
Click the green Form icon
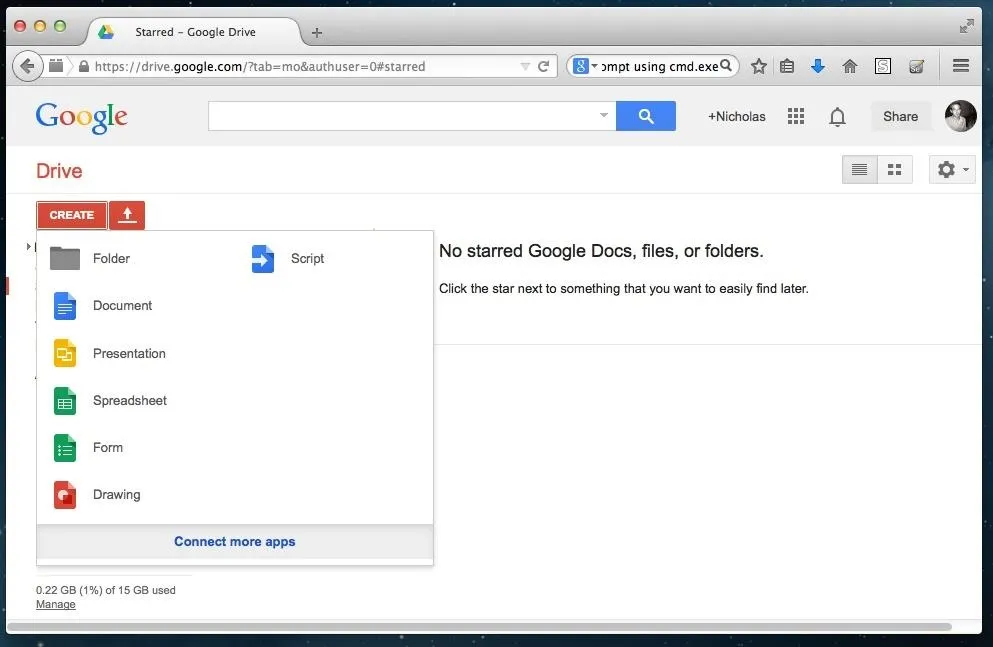point(65,448)
